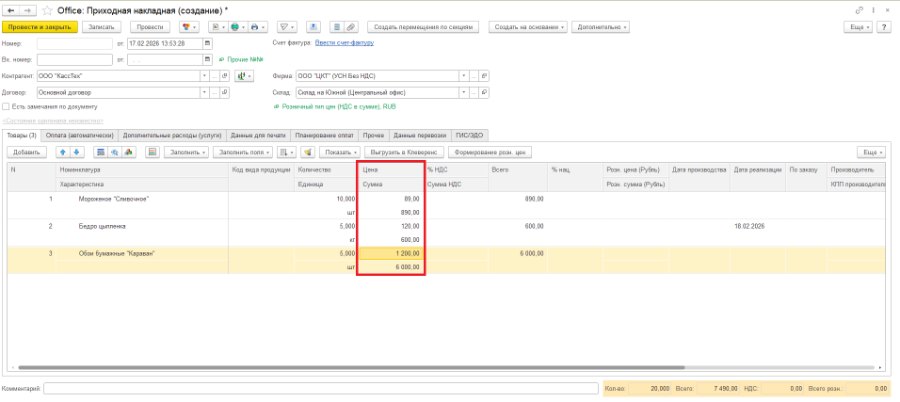Open attached files with the paperclip icon
Image resolution: width=900 pixels, height=402 pixels.
[350, 27]
